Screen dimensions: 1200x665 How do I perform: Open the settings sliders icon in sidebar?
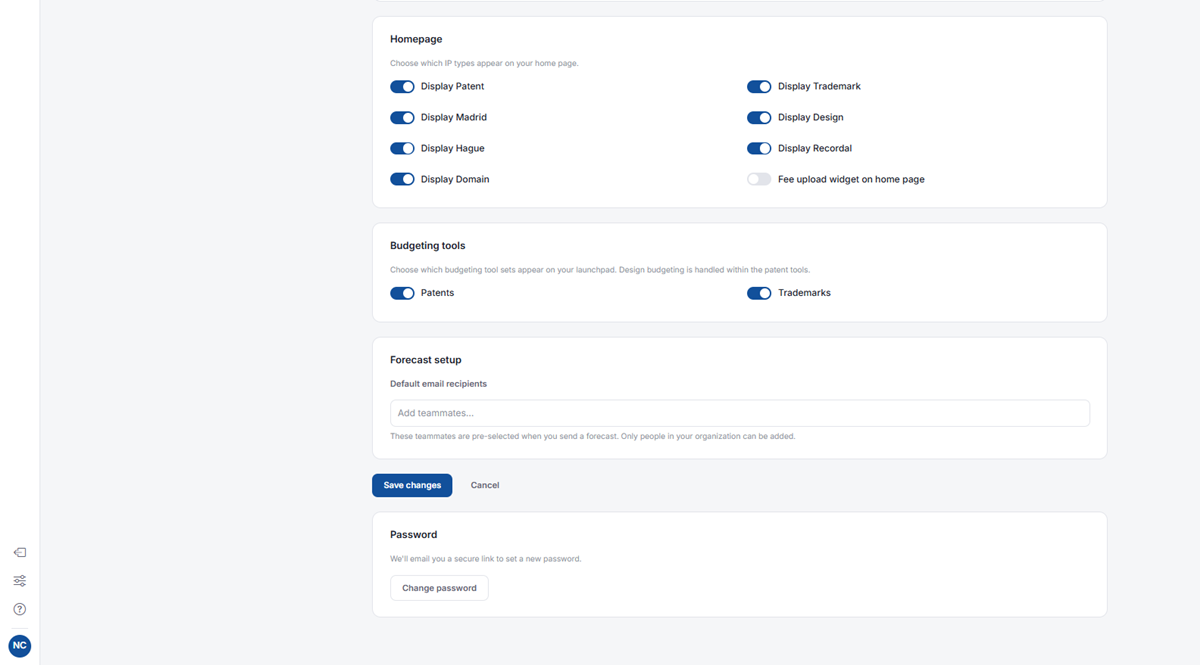19,581
